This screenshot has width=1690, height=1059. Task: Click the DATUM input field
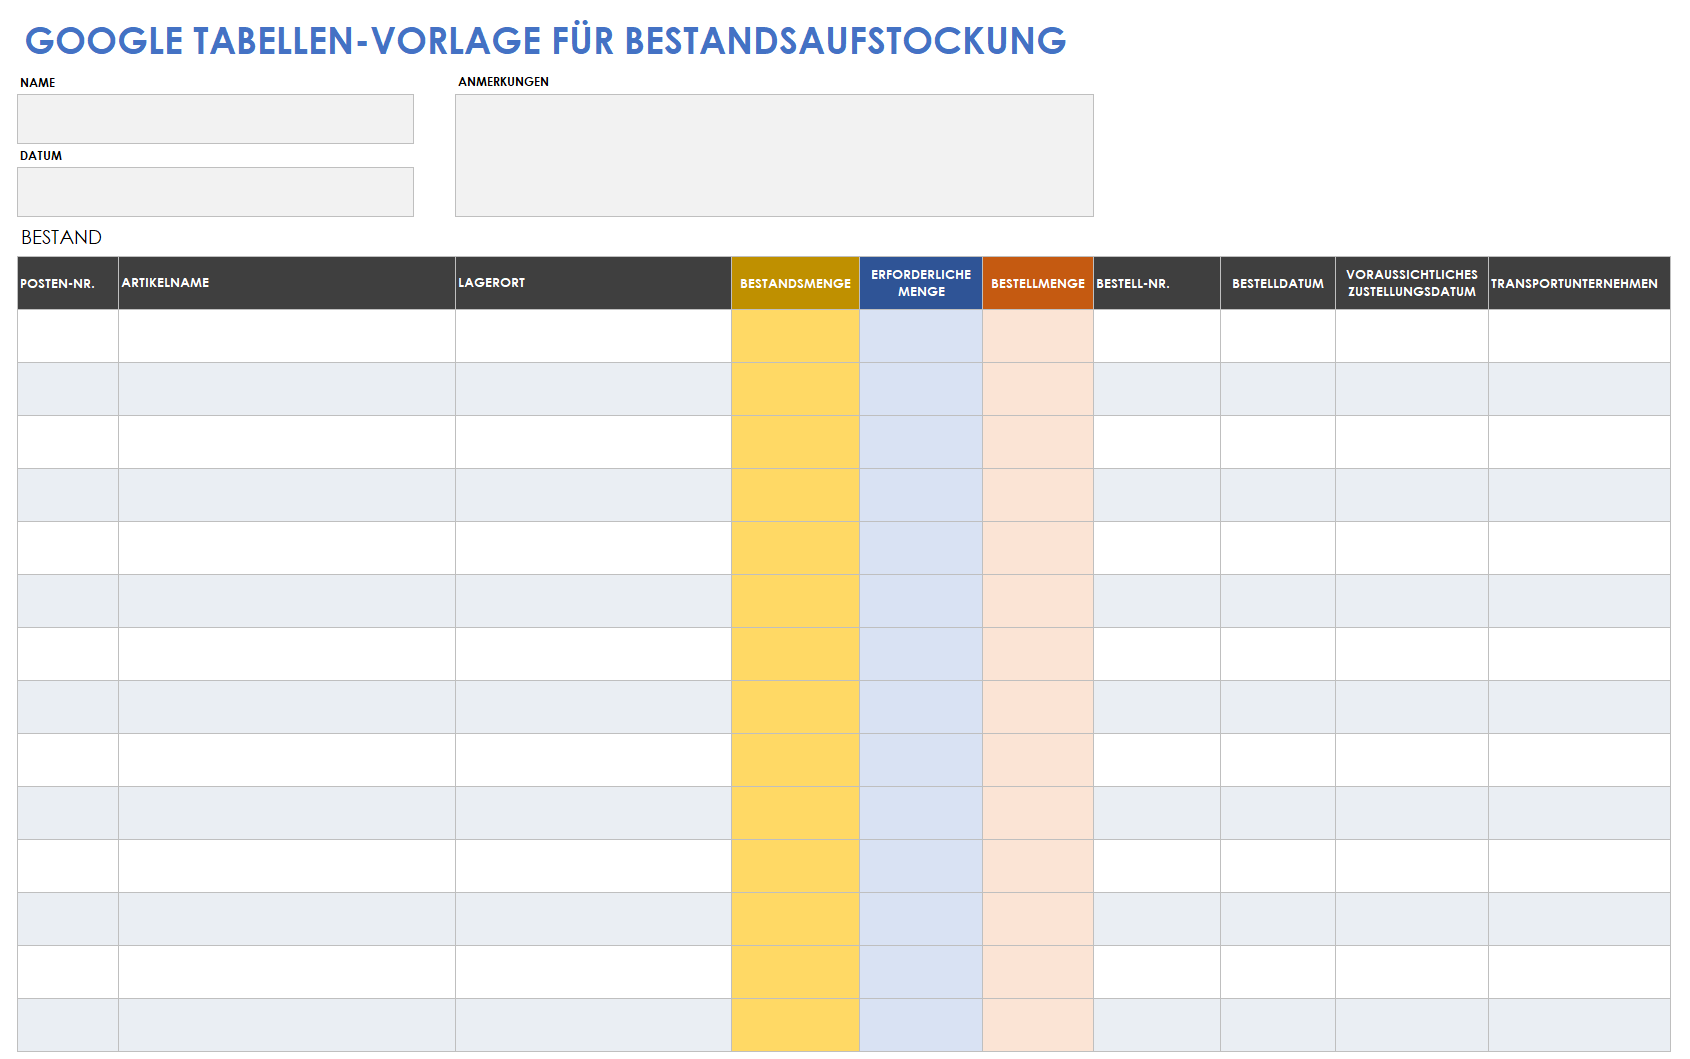215,192
